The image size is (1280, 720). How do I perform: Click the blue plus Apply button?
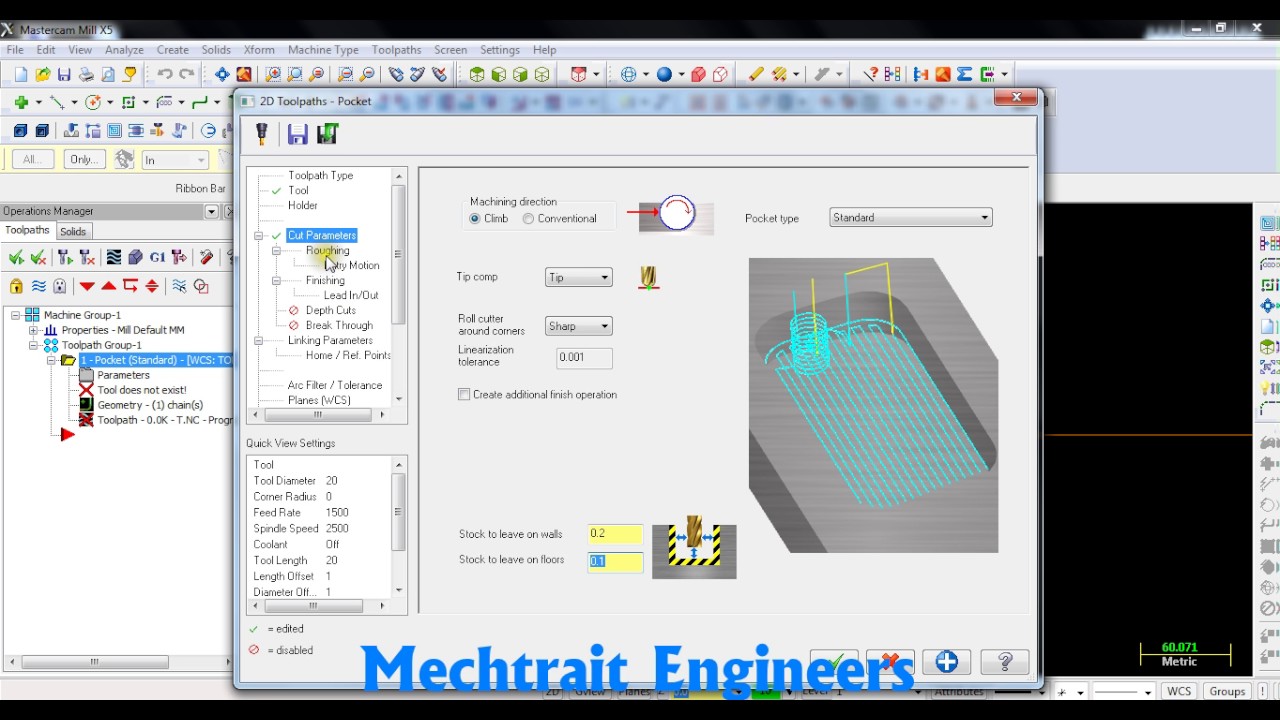[947, 662]
